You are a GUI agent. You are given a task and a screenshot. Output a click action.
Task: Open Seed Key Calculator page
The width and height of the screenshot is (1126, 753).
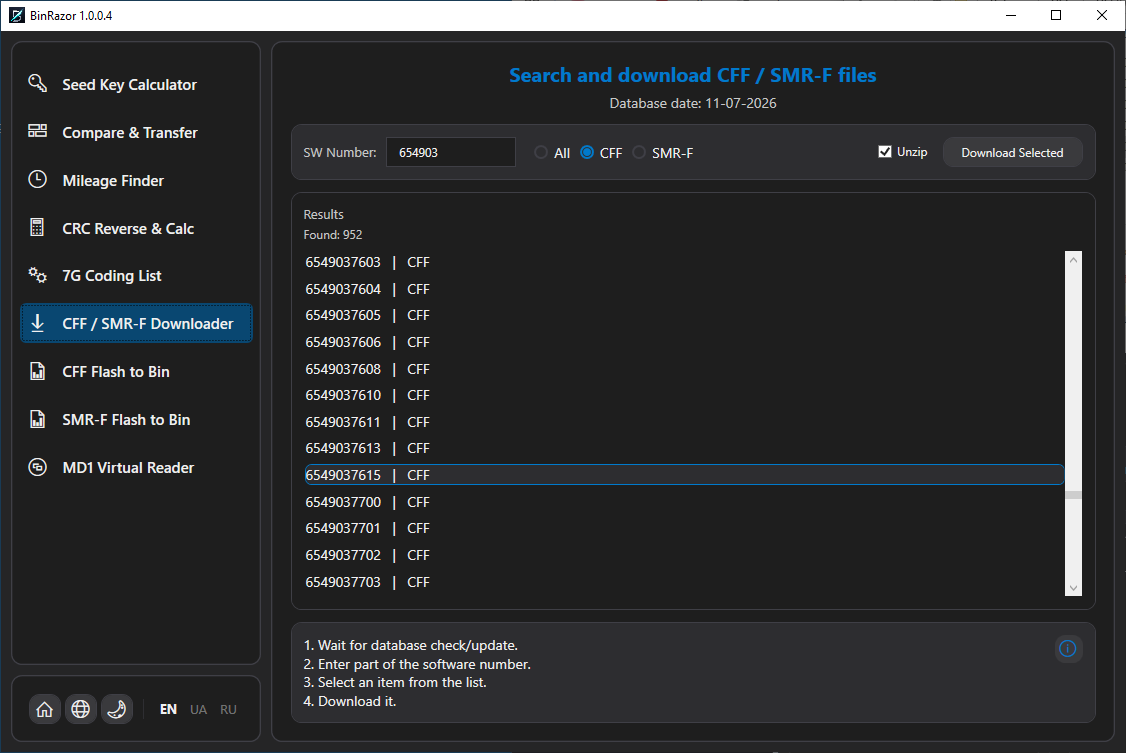point(136,84)
